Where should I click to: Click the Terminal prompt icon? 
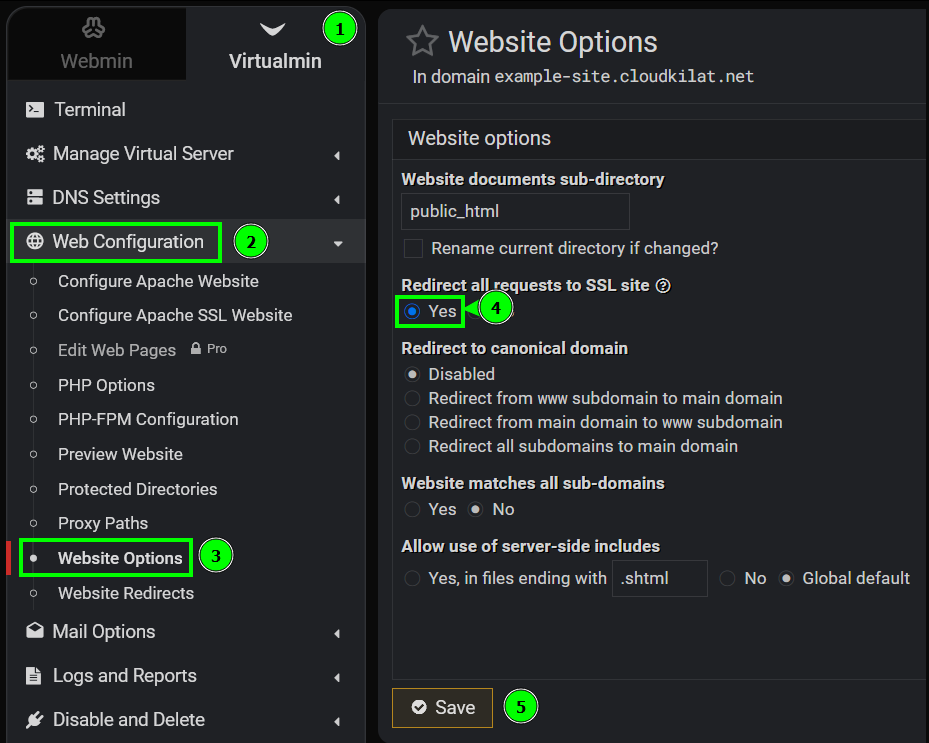pos(35,110)
